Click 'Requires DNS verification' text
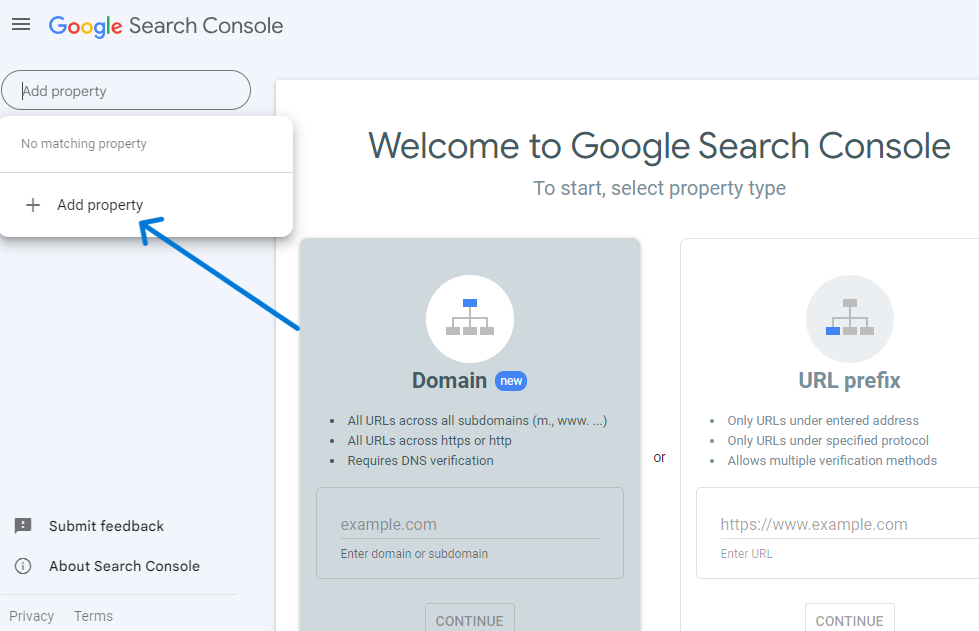979x631 pixels. 420,461
